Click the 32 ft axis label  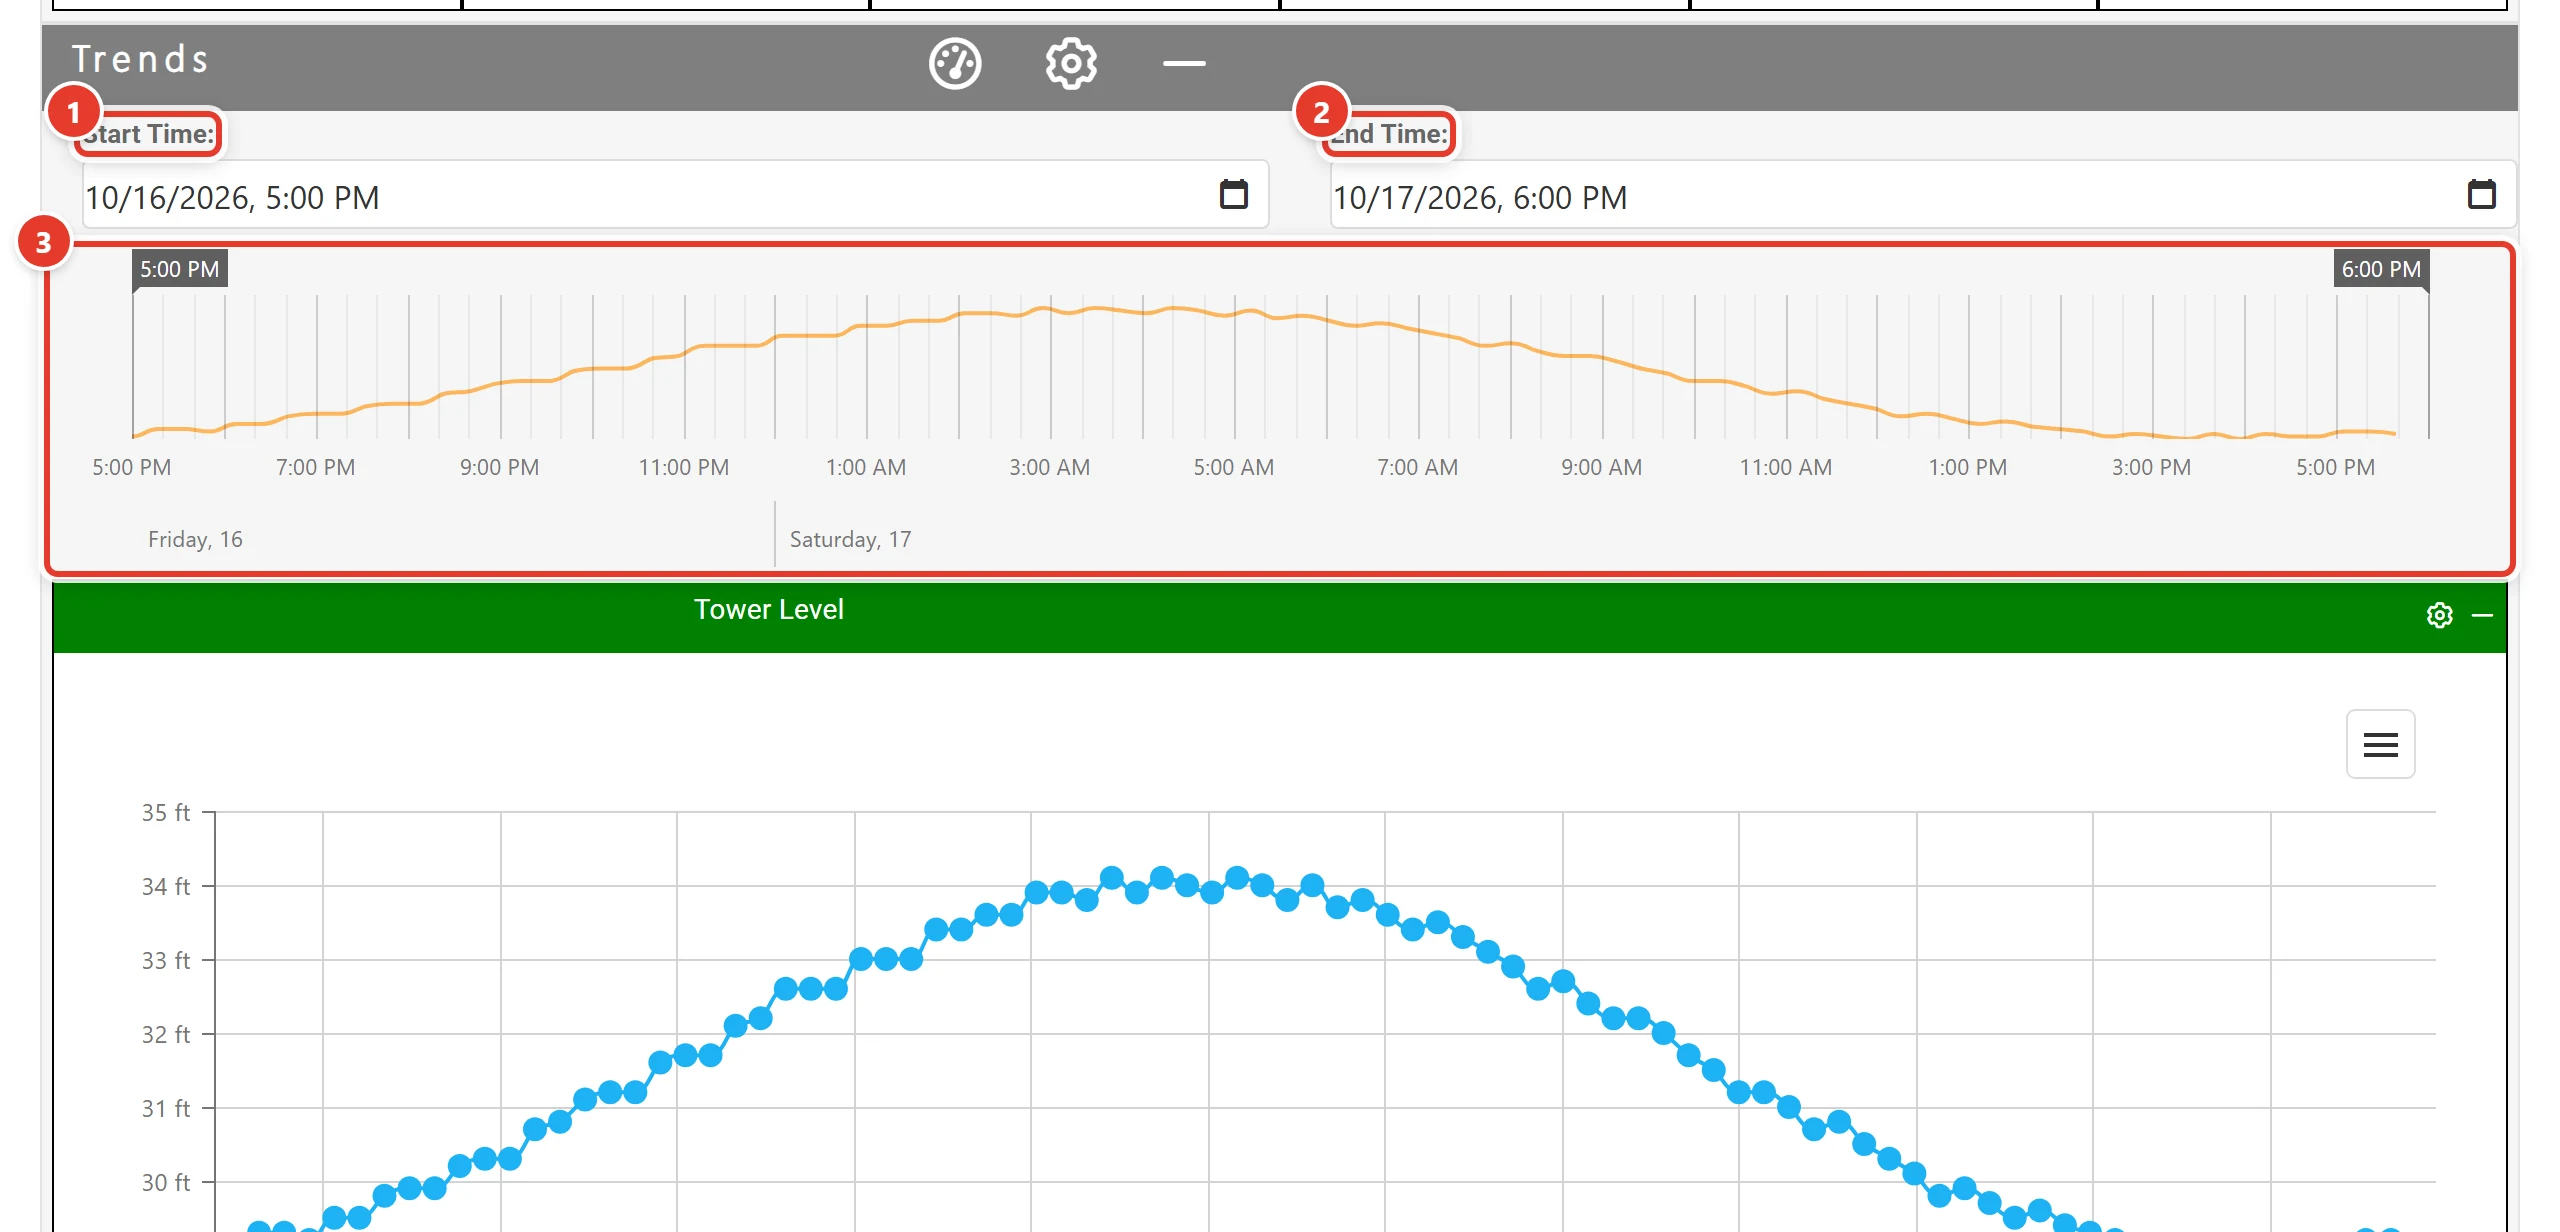pos(166,1035)
